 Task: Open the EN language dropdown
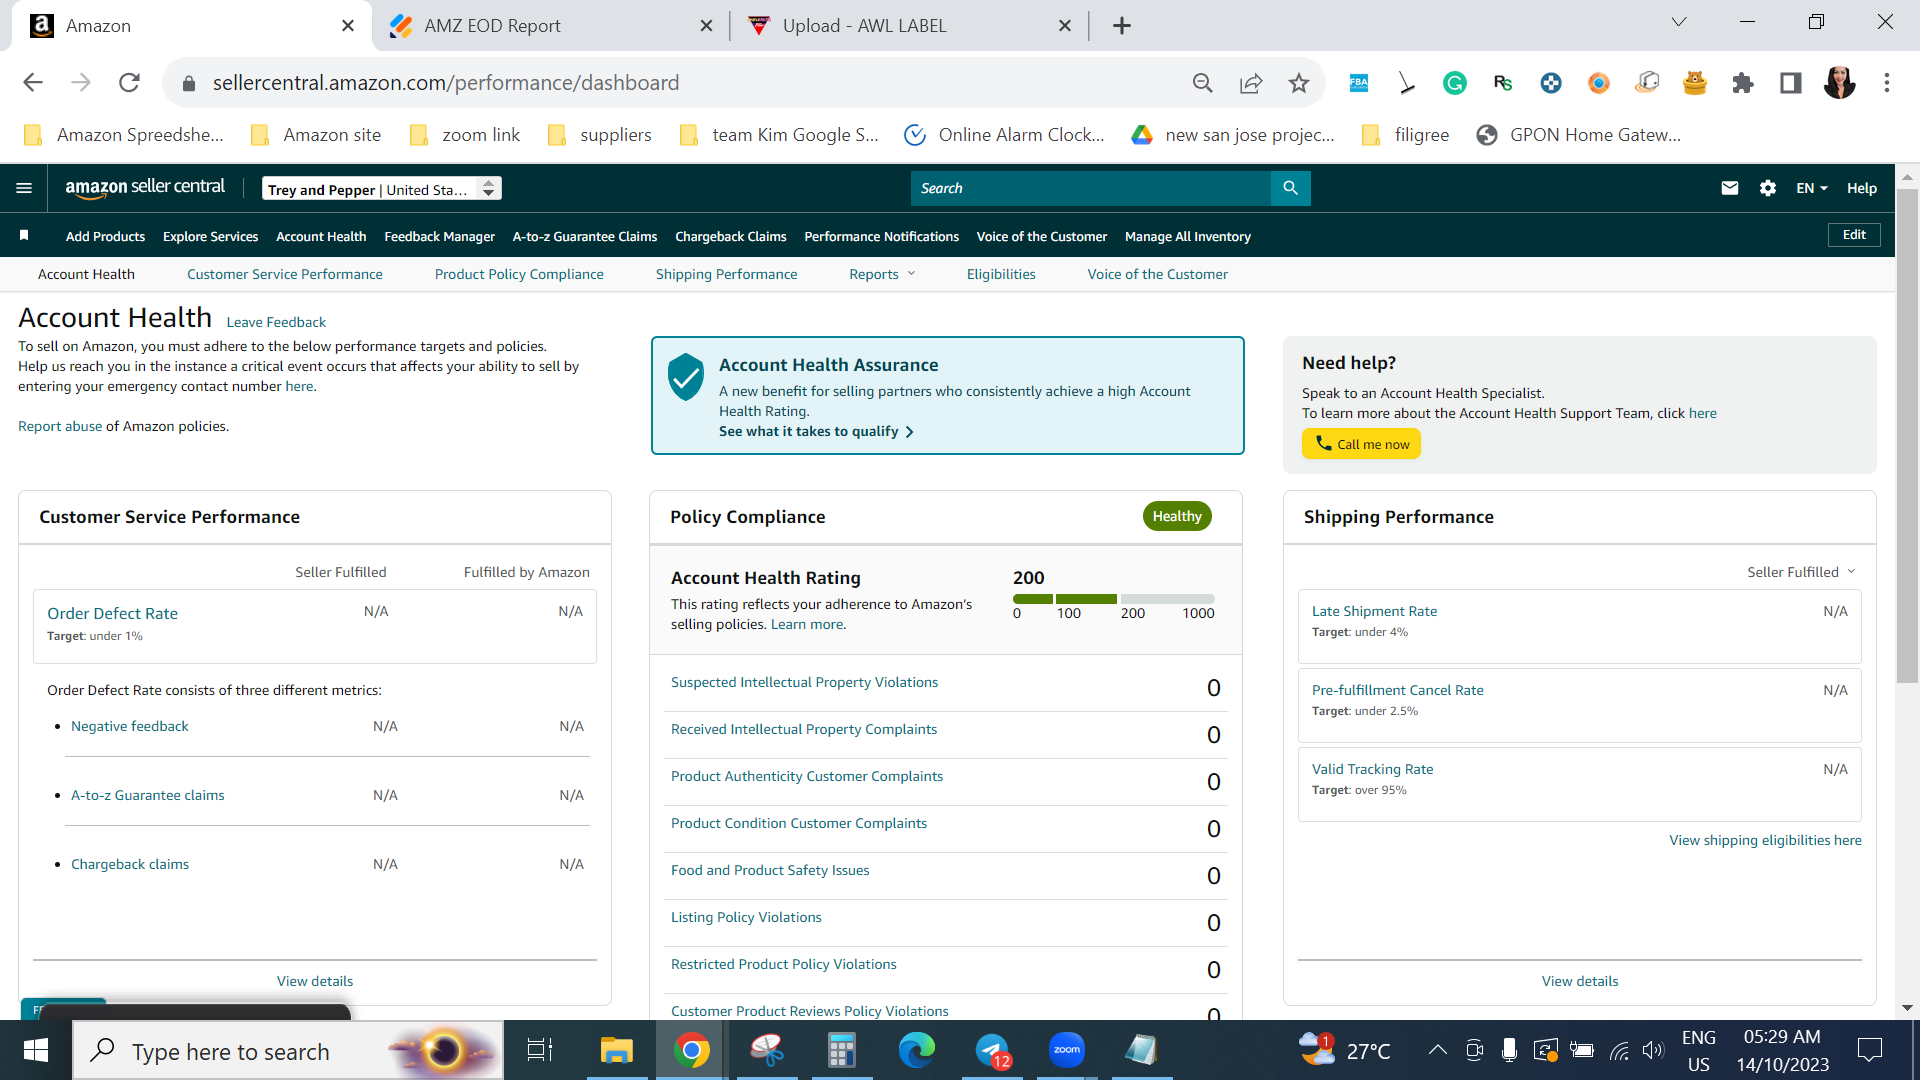coord(1811,188)
